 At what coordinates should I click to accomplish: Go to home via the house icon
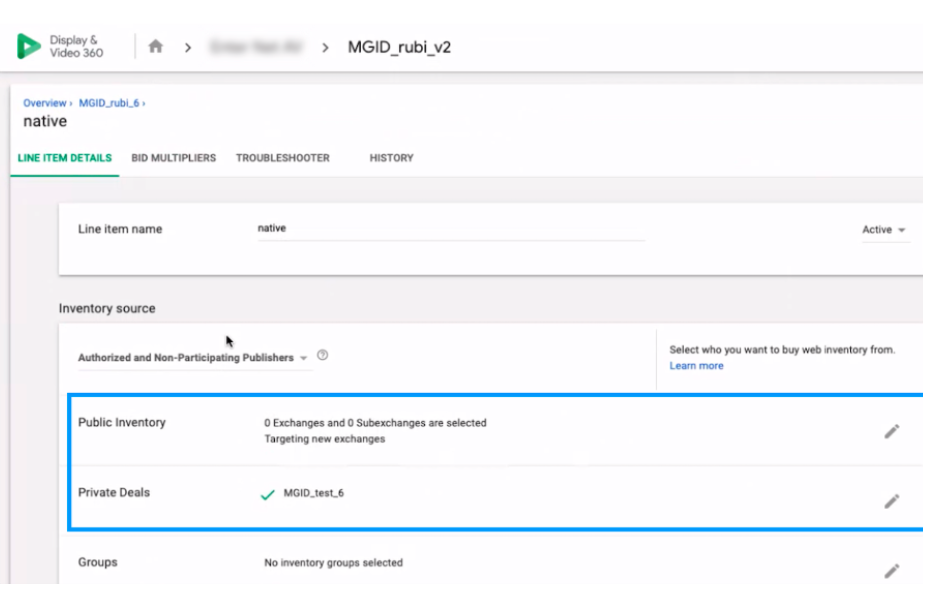pos(155,46)
